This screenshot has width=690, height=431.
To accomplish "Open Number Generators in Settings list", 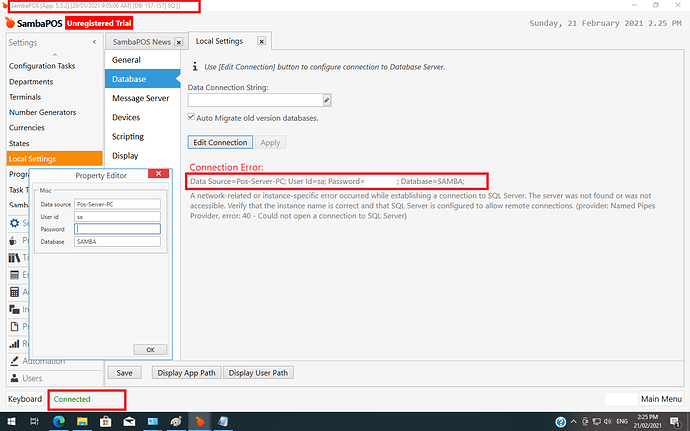I will pyautogui.click(x=43, y=113).
